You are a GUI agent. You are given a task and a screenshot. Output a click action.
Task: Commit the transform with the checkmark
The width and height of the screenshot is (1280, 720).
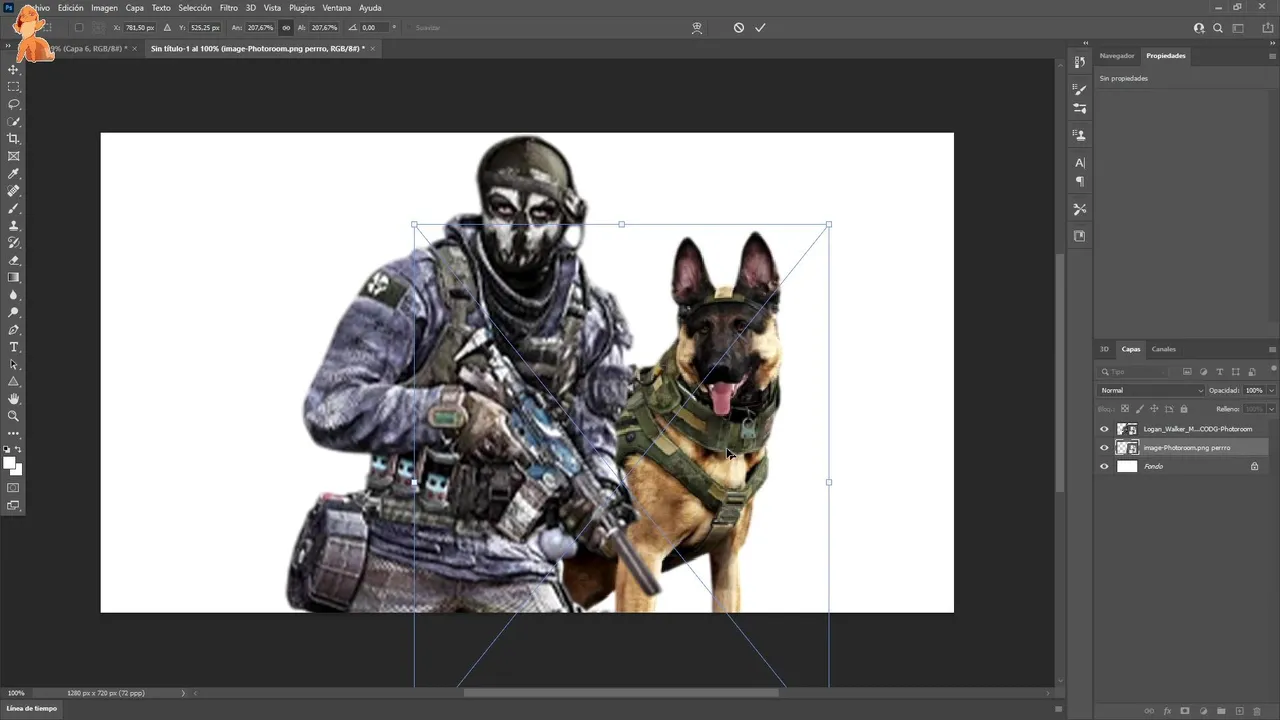click(x=760, y=28)
